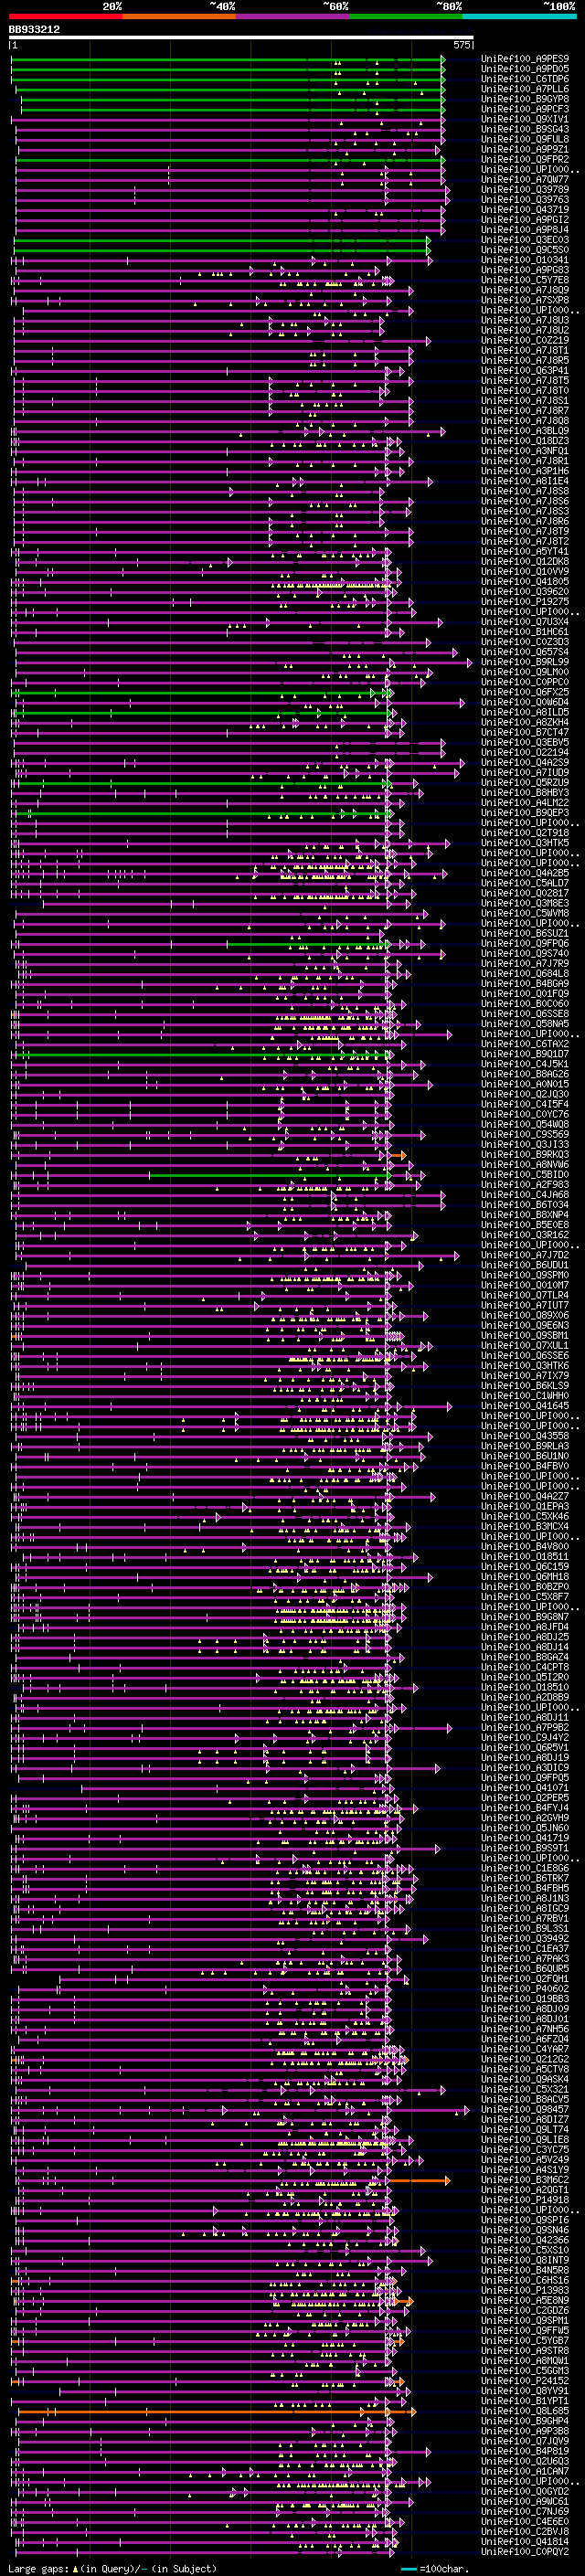Select the UniRef100_Q41814 label
The width and height of the screenshot is (585, 2576).
524,2541
